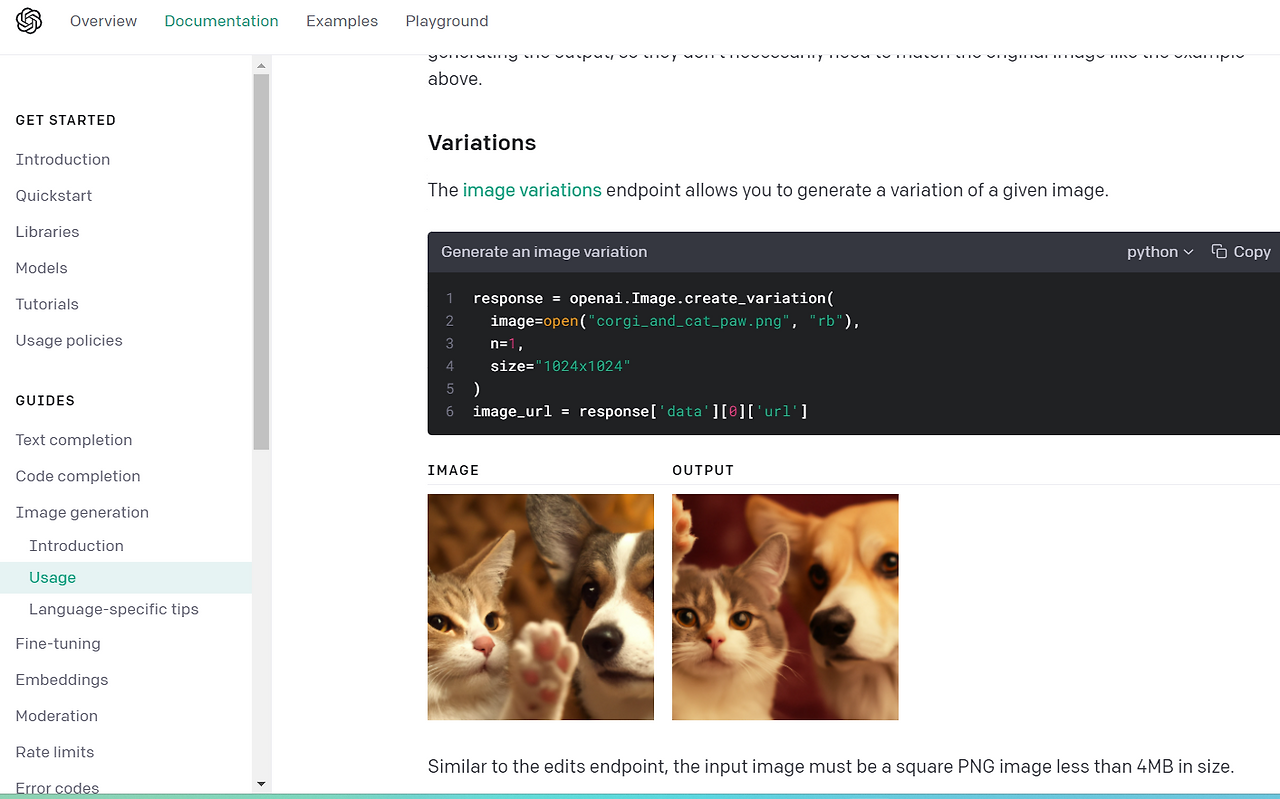The height and width of the screenshot is (799, 1280).
Task: Open the Moderation guide
Action: pos(57,716)
